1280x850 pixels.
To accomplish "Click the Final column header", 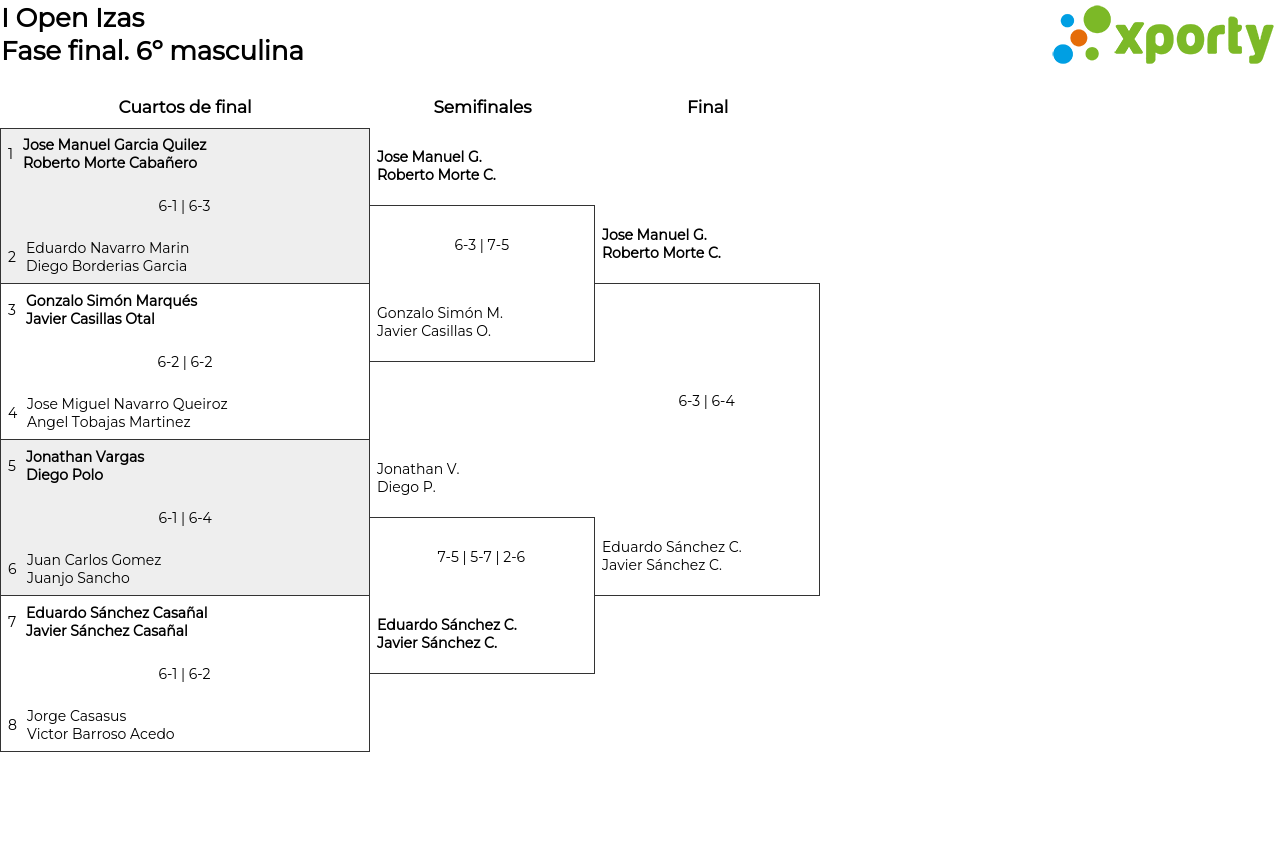I will 707,107.
